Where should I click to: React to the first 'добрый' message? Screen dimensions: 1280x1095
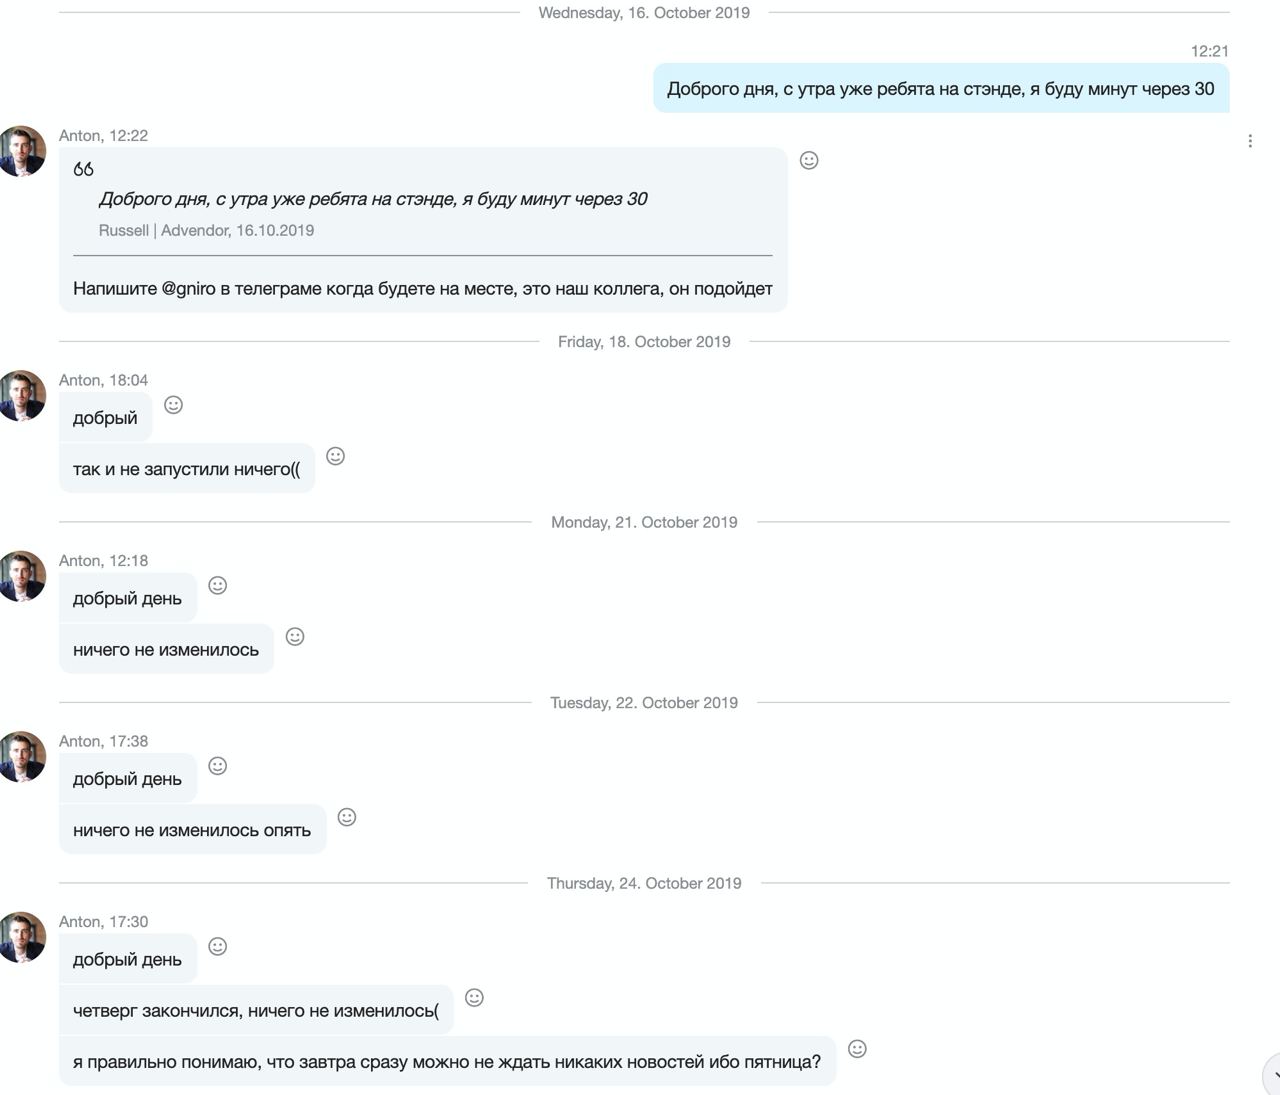pyautogui.click(x=173, y=405)
